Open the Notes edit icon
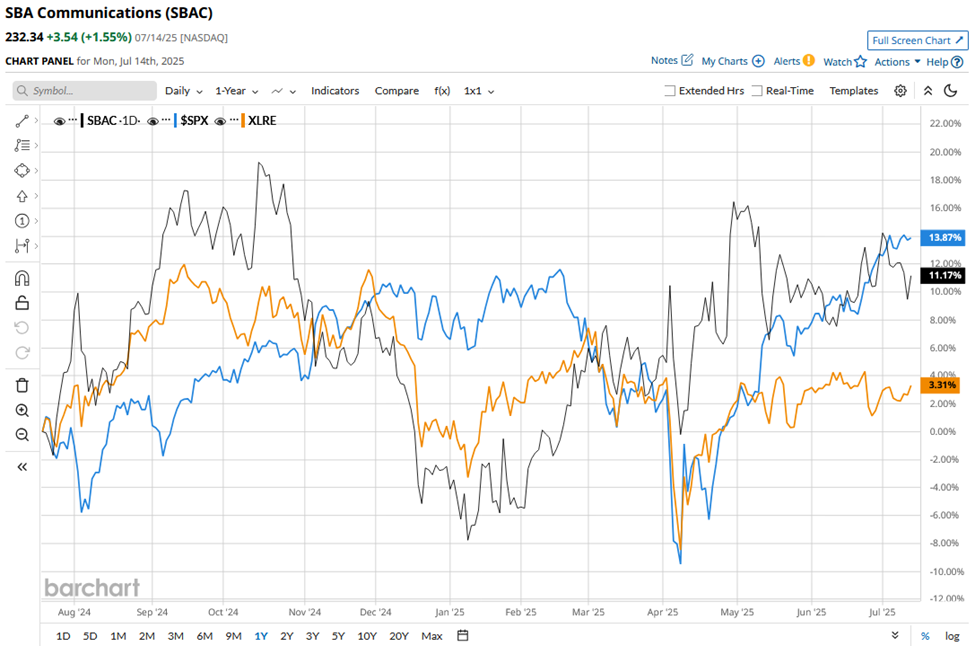Screen dimensions: 975x646 687,60
